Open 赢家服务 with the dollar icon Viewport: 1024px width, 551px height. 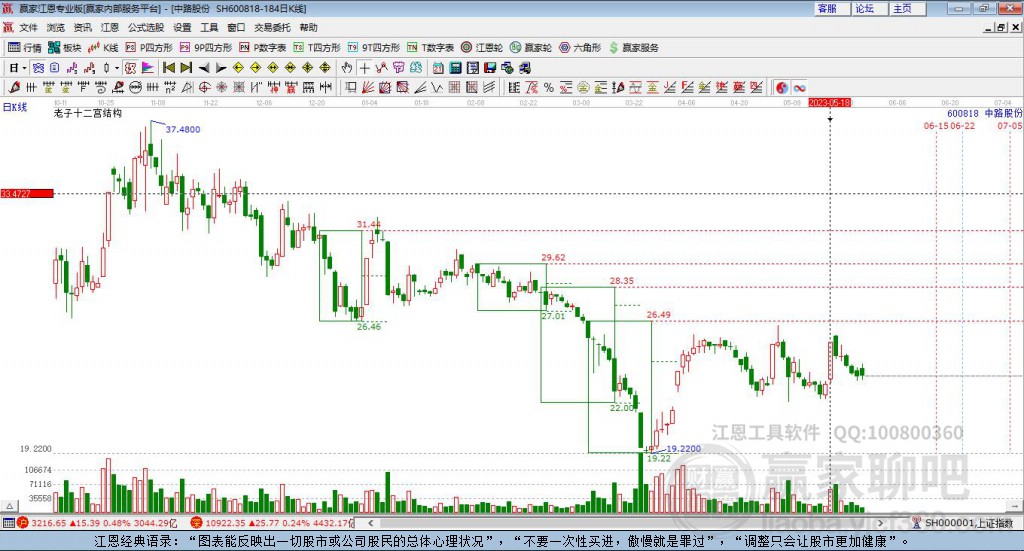point(633,48)
